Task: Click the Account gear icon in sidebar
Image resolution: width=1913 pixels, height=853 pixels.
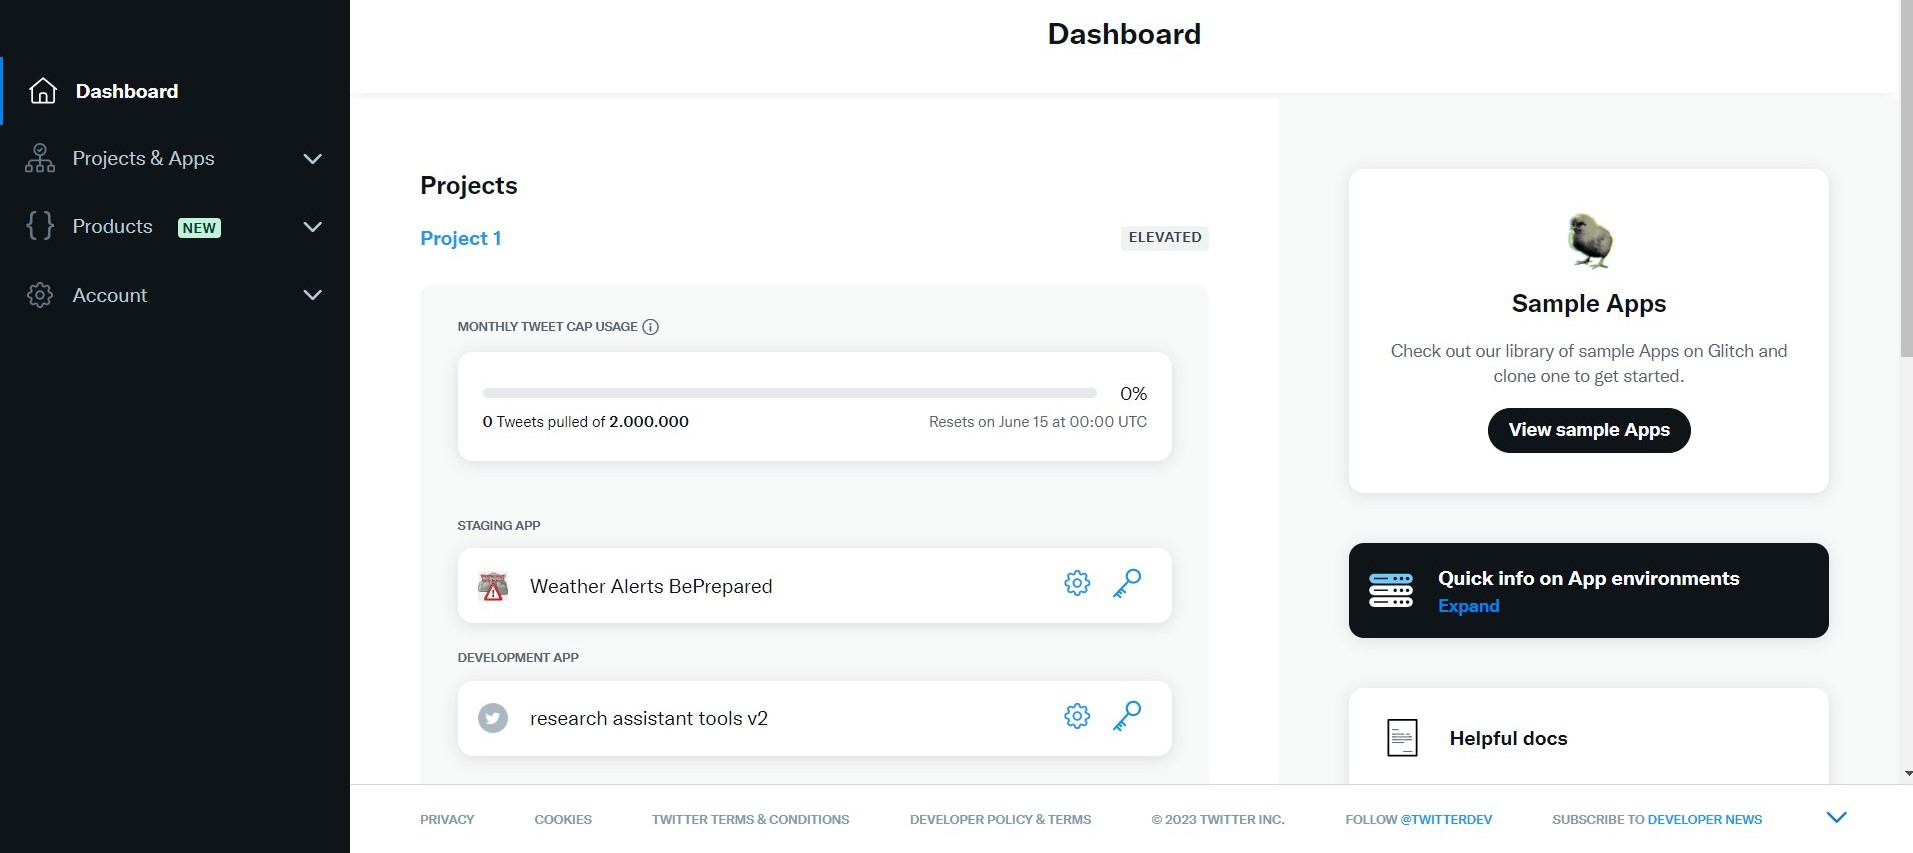Action: 40,295
